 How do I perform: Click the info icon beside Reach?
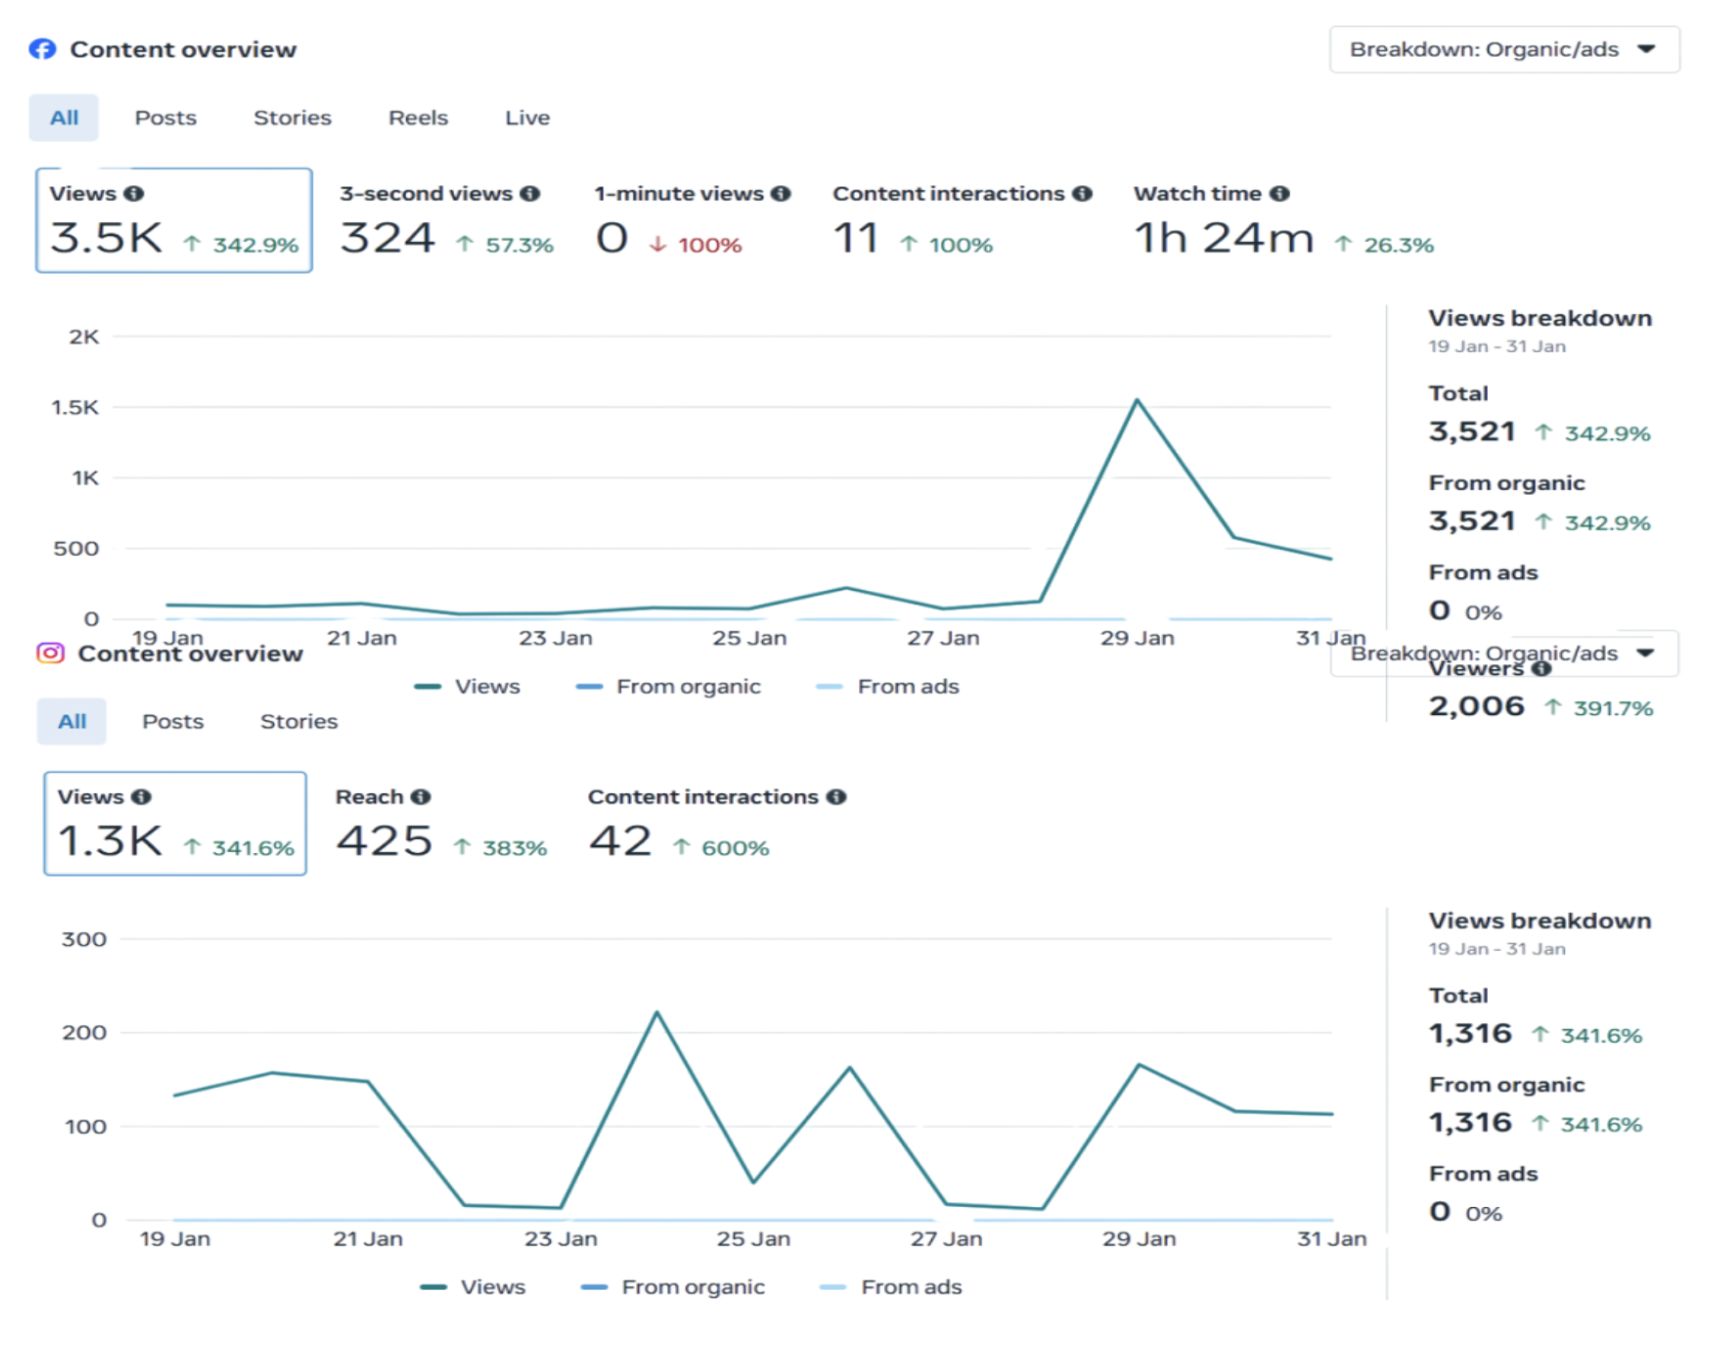(421, 797)
